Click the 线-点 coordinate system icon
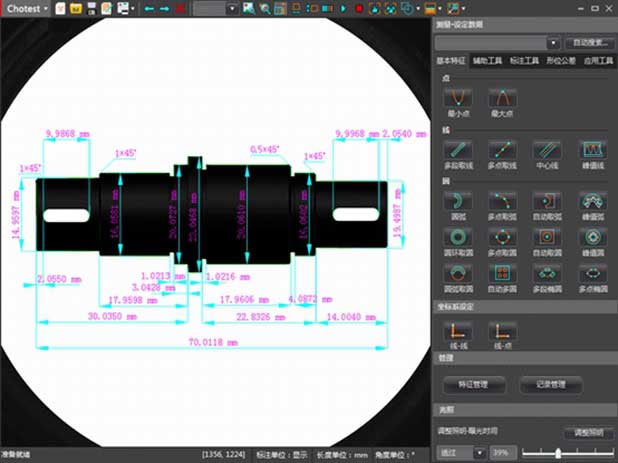Viewport: 618px width, 463px height. click(501, 331)
